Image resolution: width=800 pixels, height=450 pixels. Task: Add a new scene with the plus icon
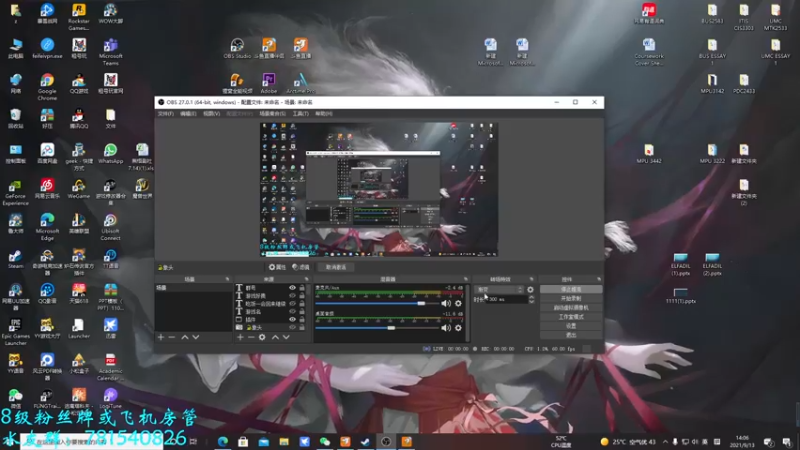(x=161, y=337)
